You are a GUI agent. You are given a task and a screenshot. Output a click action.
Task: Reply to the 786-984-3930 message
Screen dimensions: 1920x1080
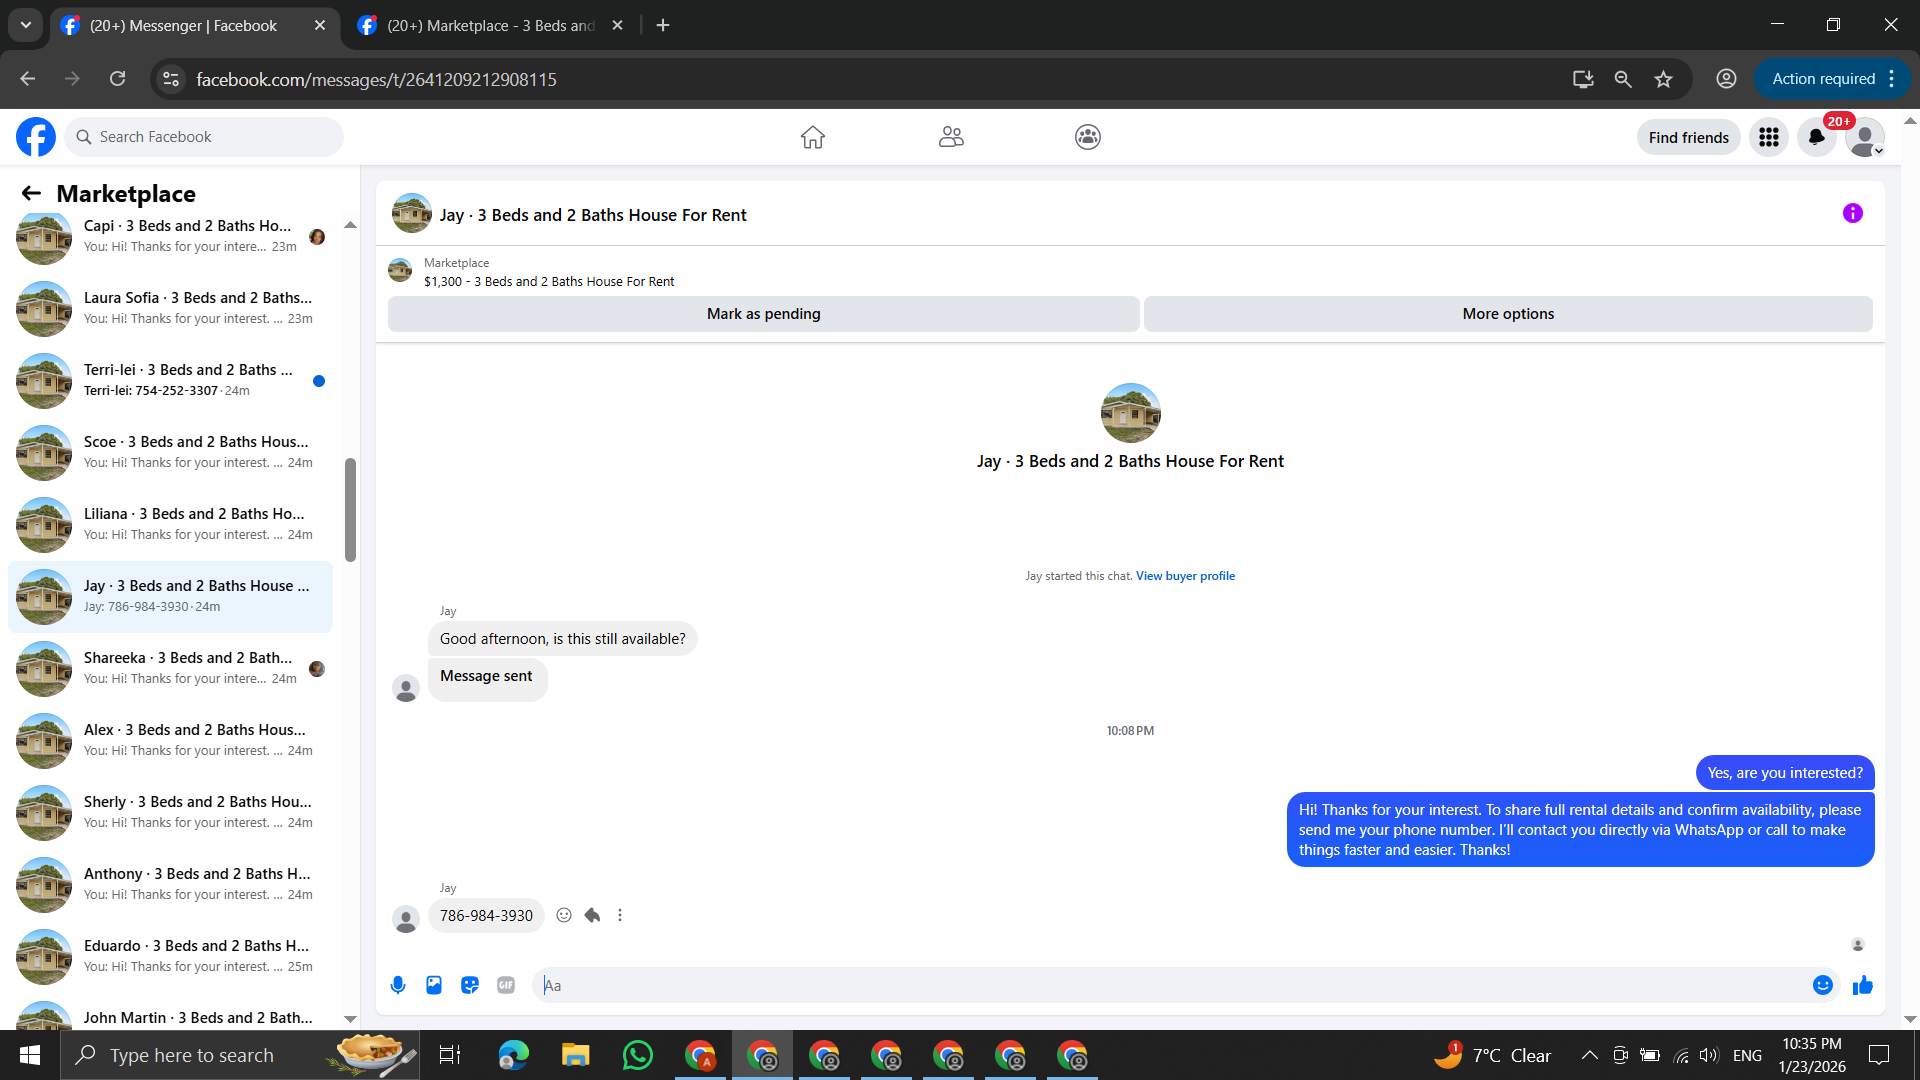[592, 915]
